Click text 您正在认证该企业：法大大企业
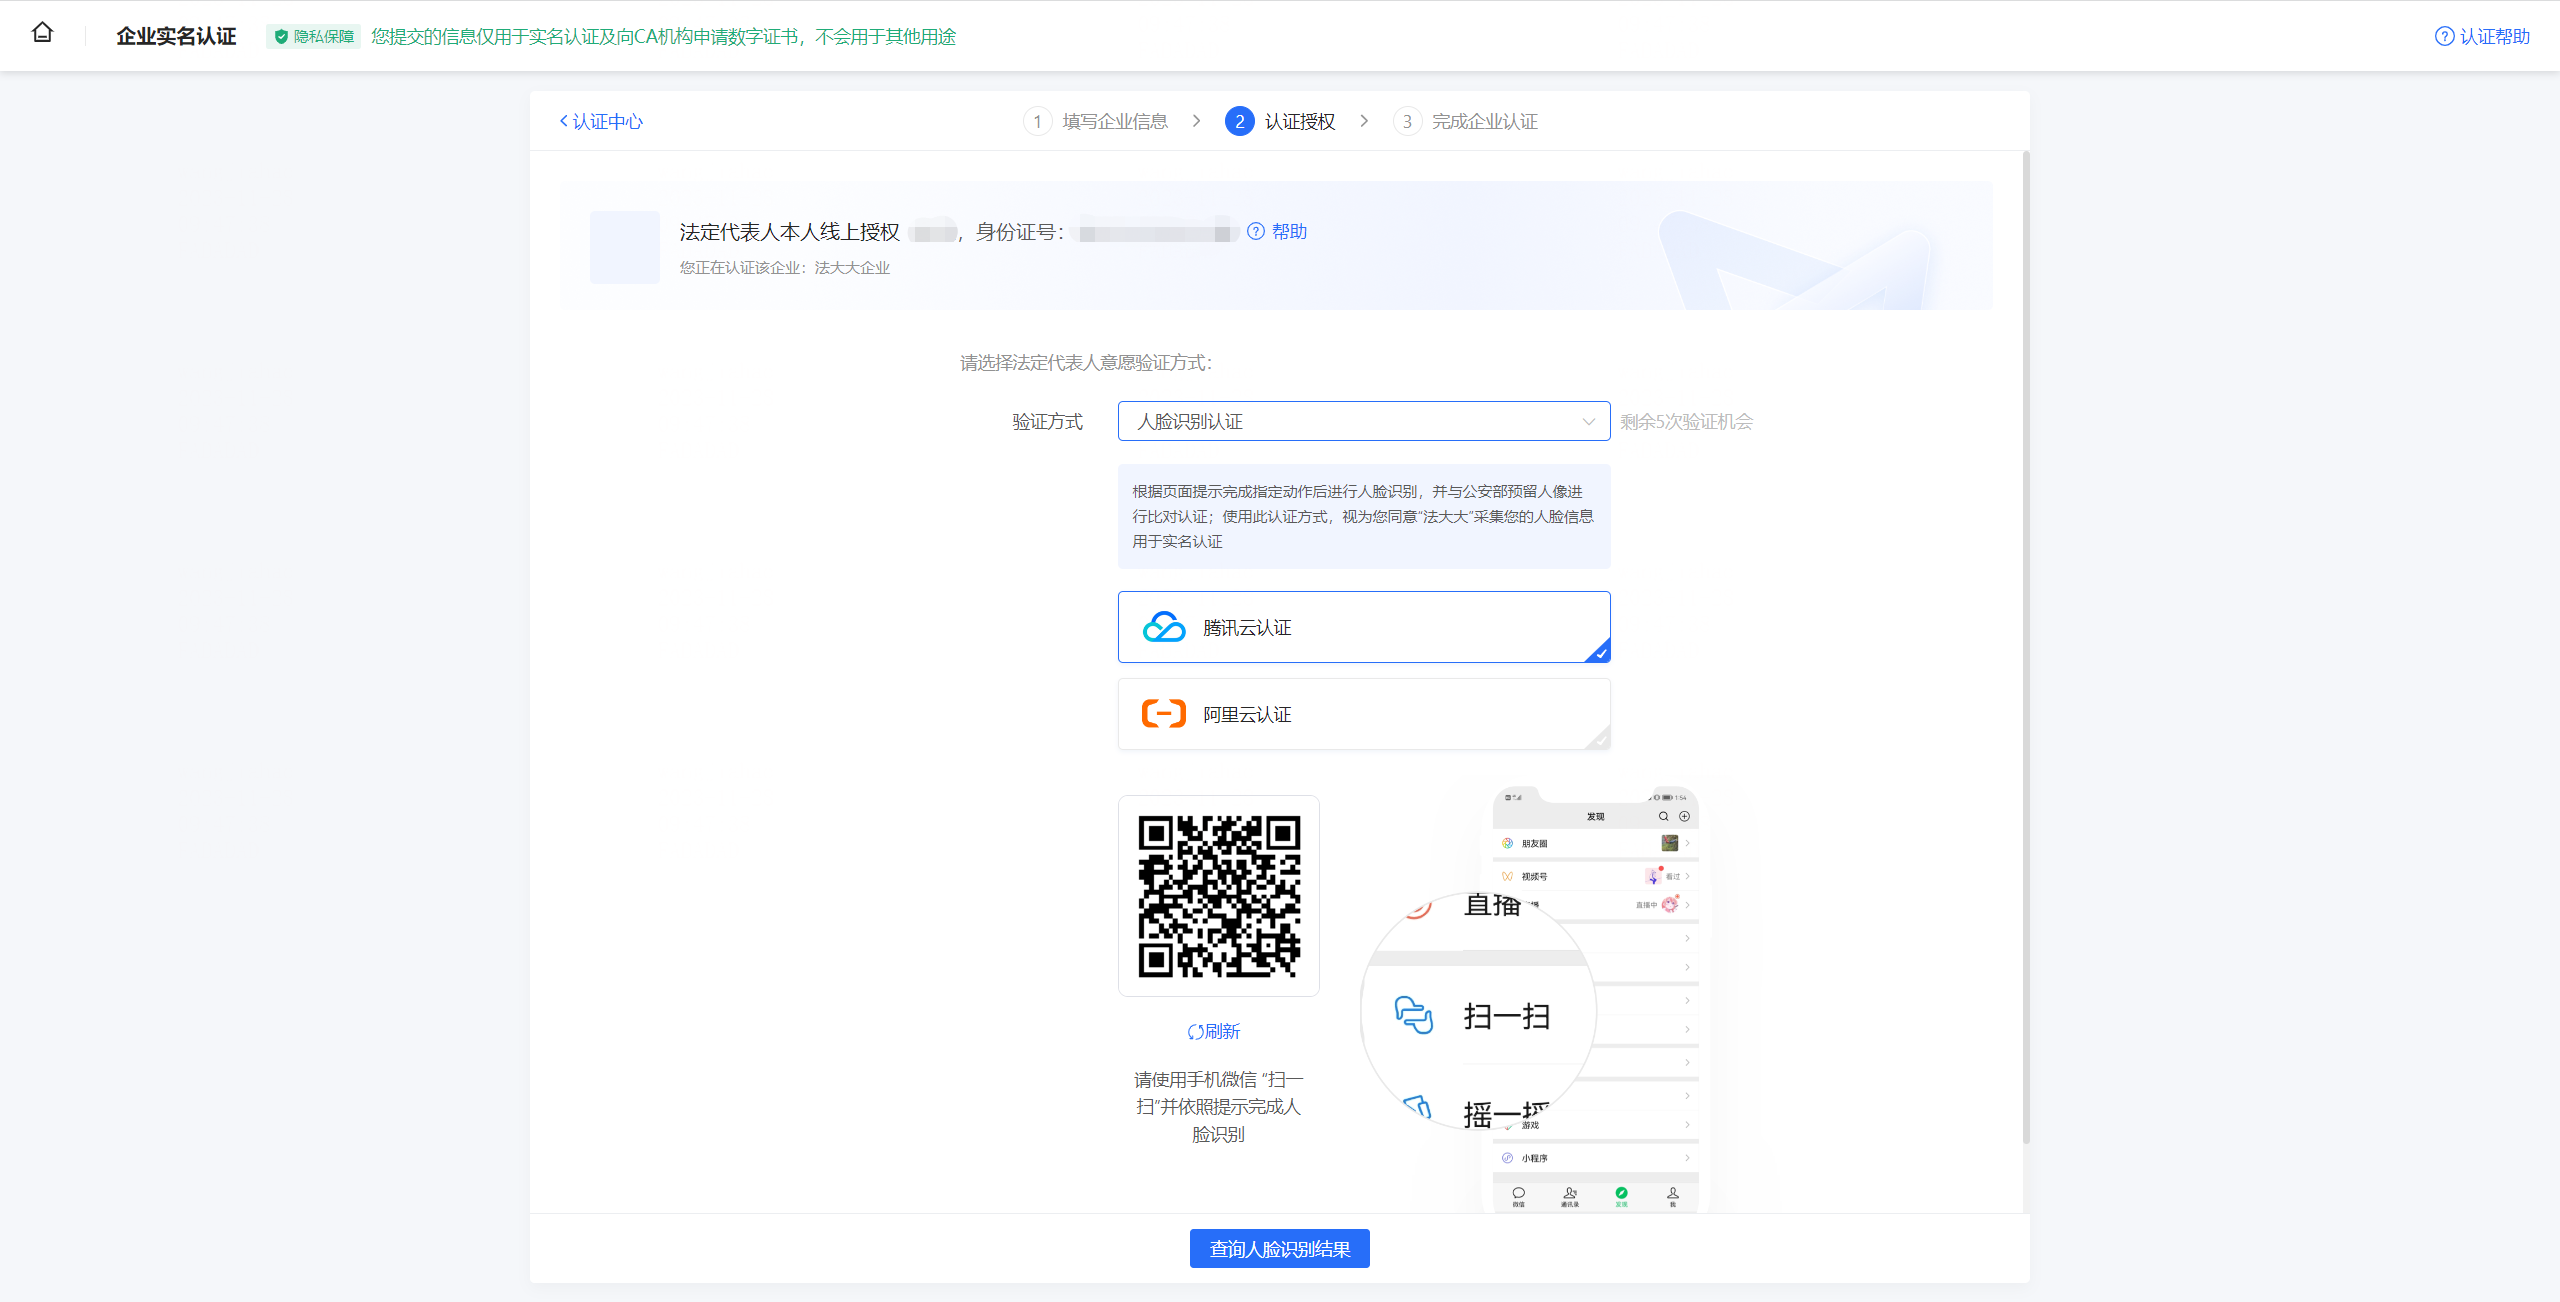2560x1302 pixels. coord(785,267)
